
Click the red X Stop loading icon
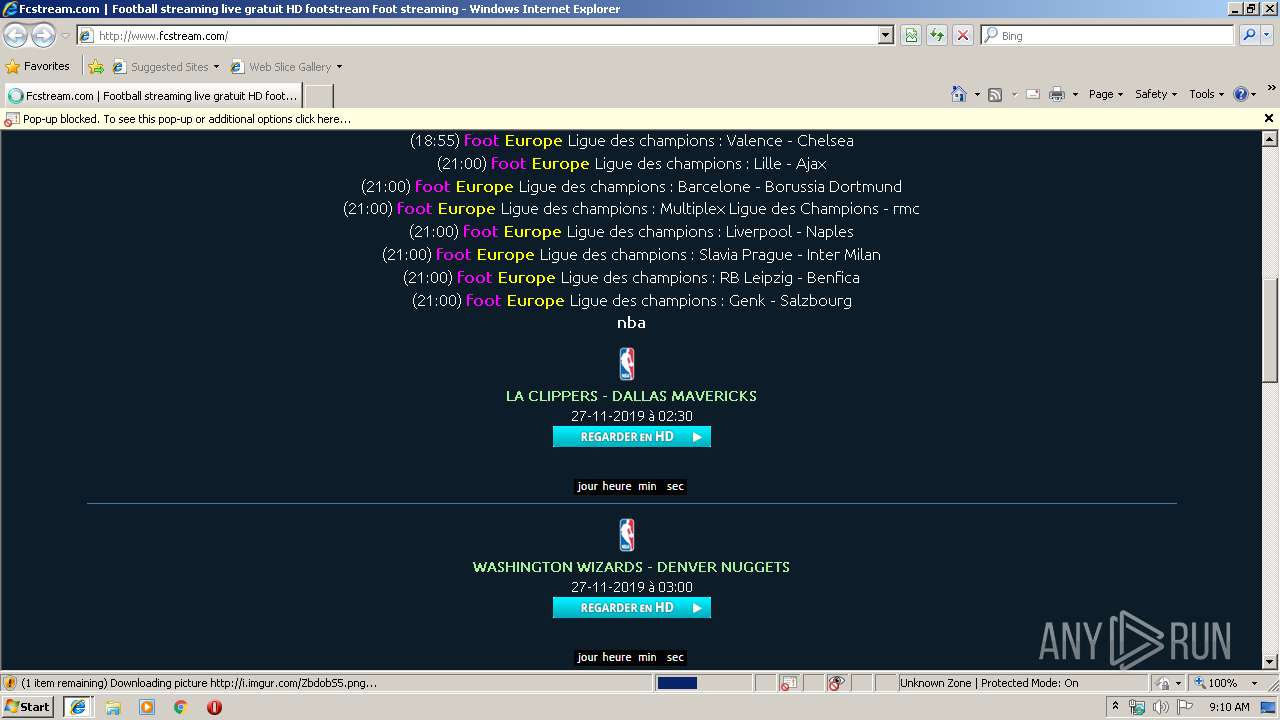tap(963, 36)
